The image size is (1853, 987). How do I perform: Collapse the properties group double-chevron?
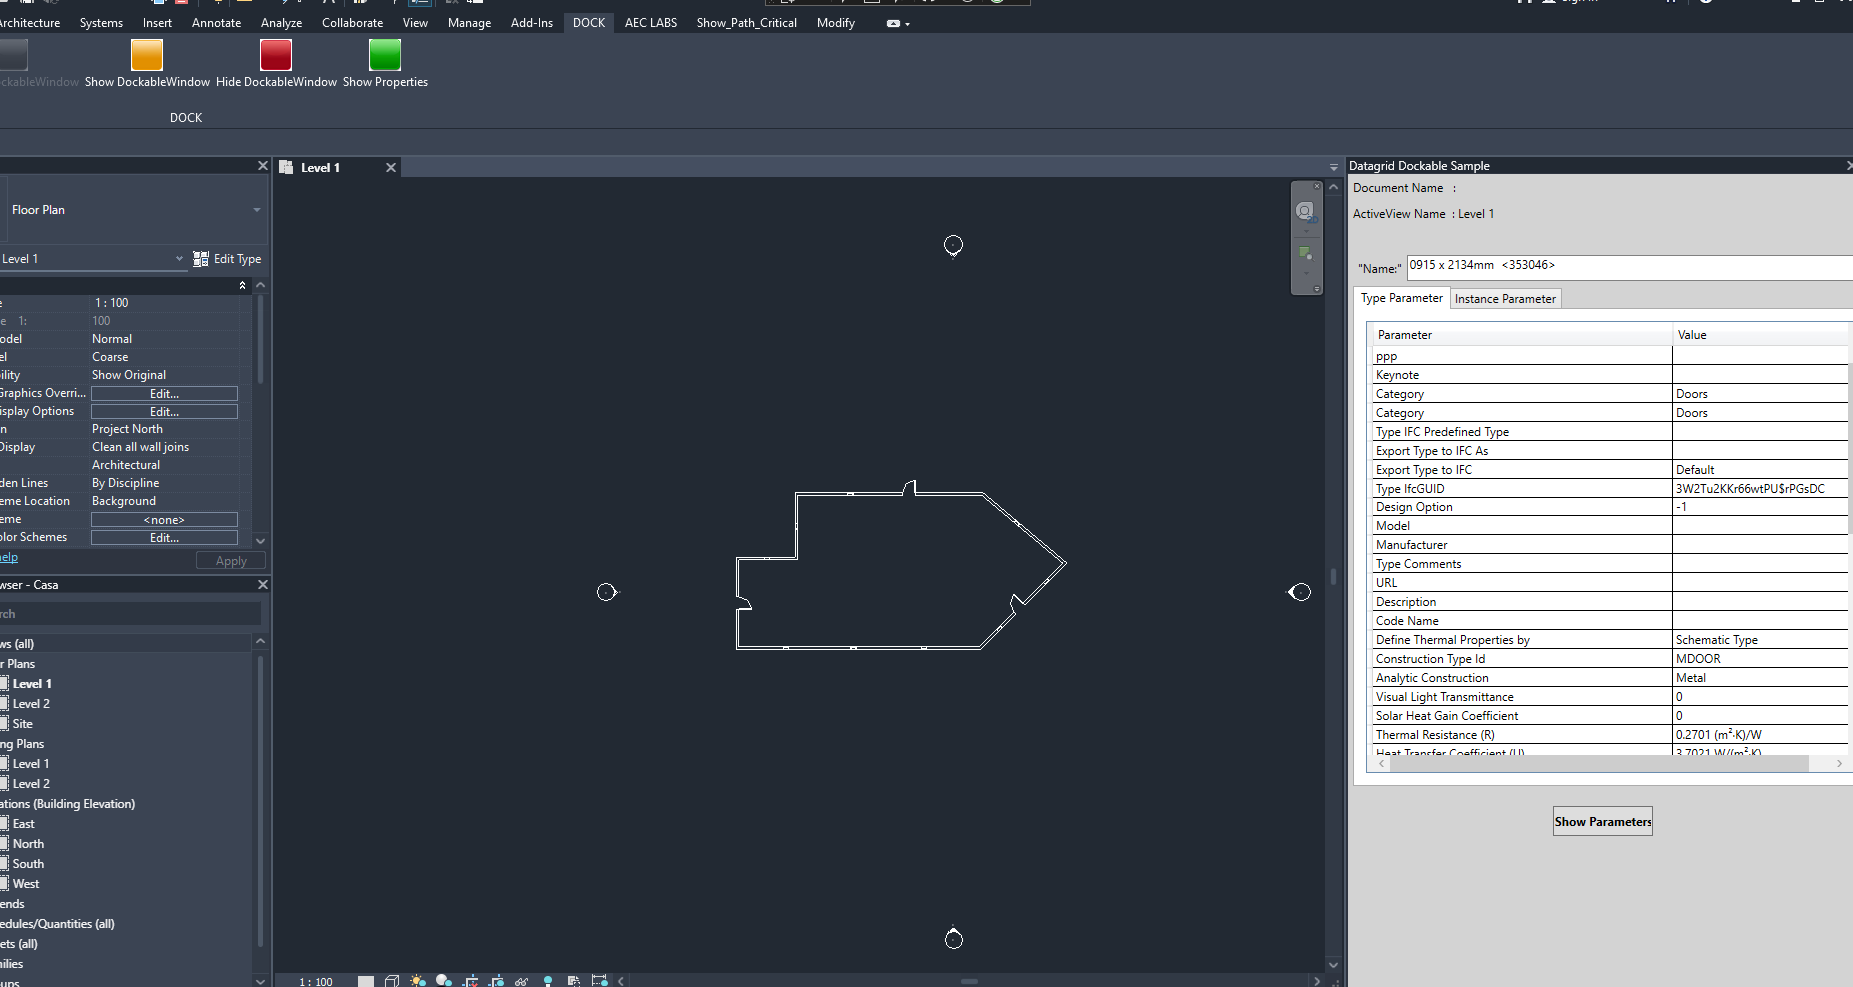click(242, 286)
